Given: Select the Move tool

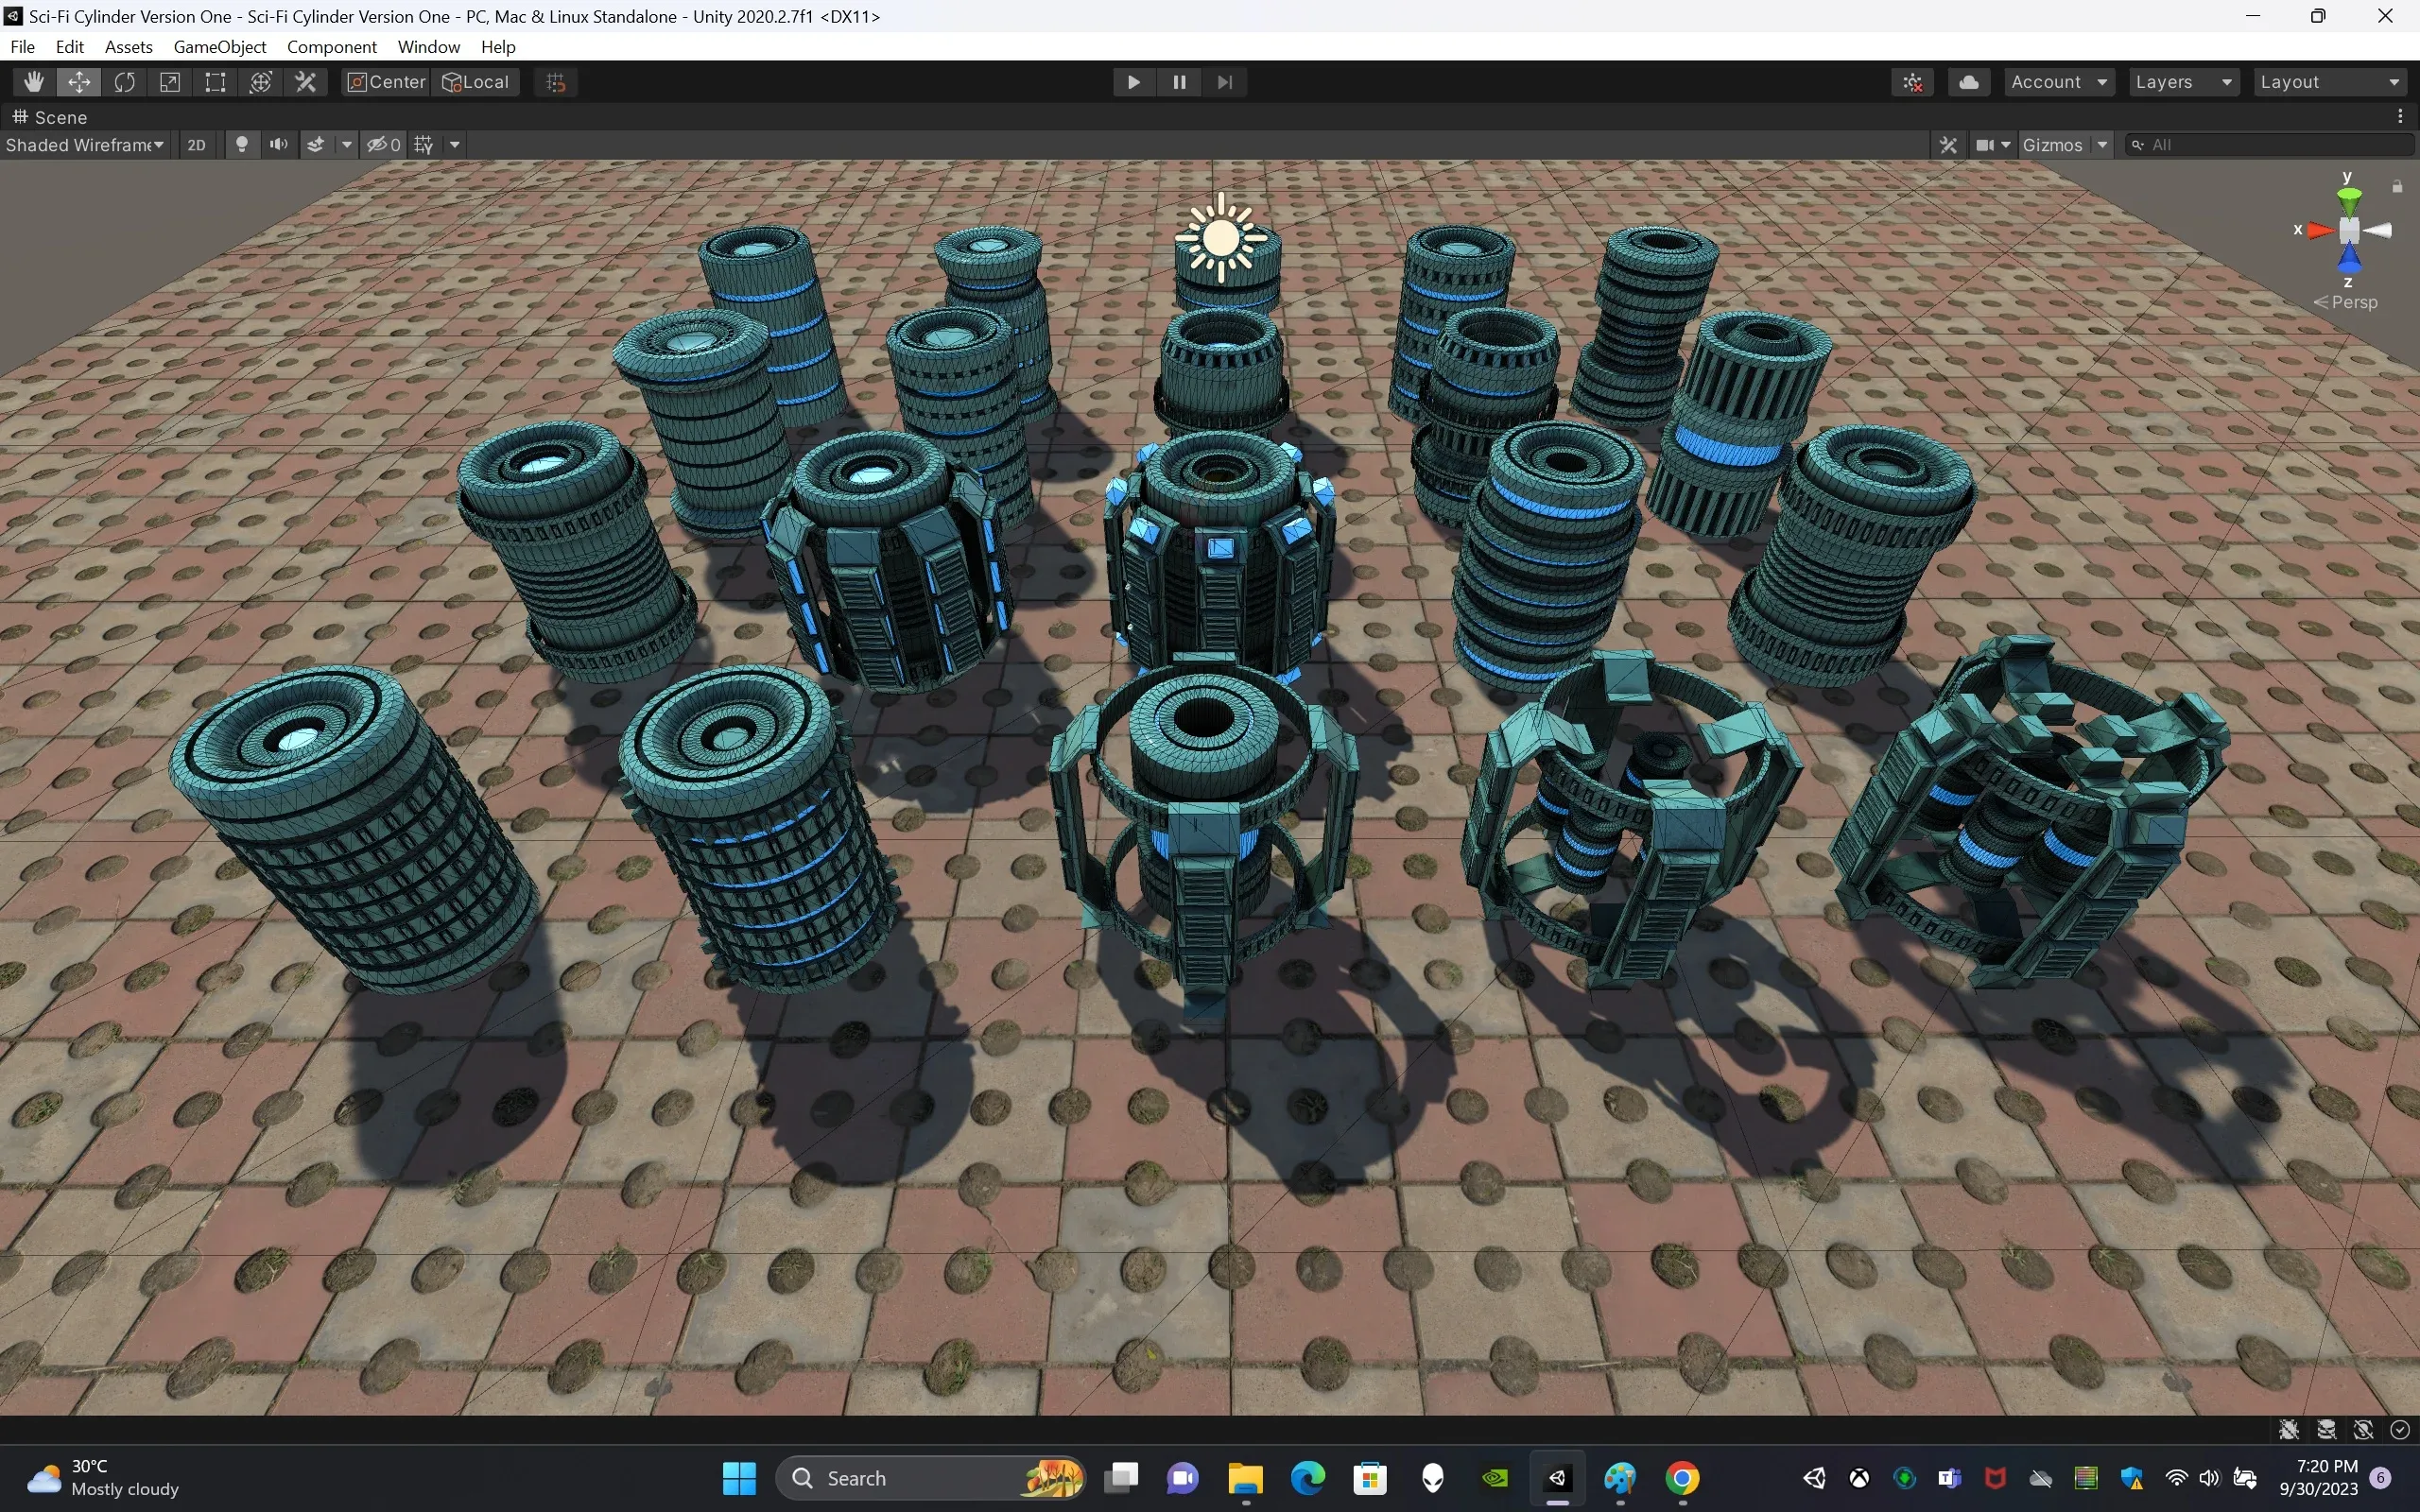Looking at the screenshot, I should 79,82.
